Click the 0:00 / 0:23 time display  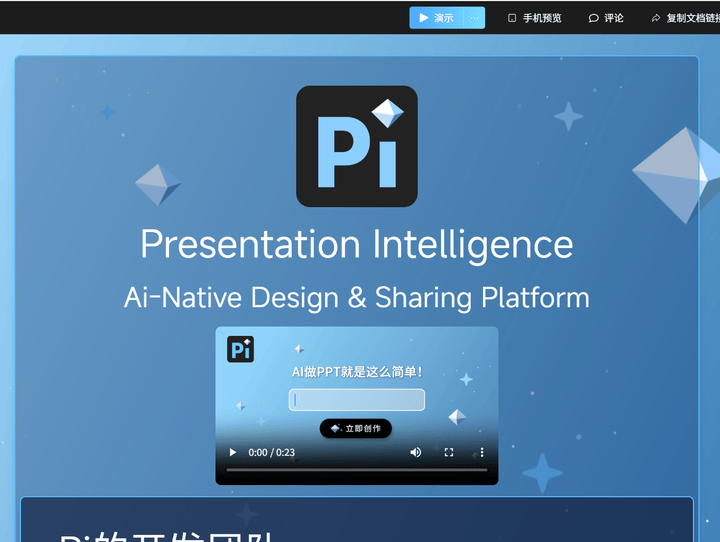272,452
